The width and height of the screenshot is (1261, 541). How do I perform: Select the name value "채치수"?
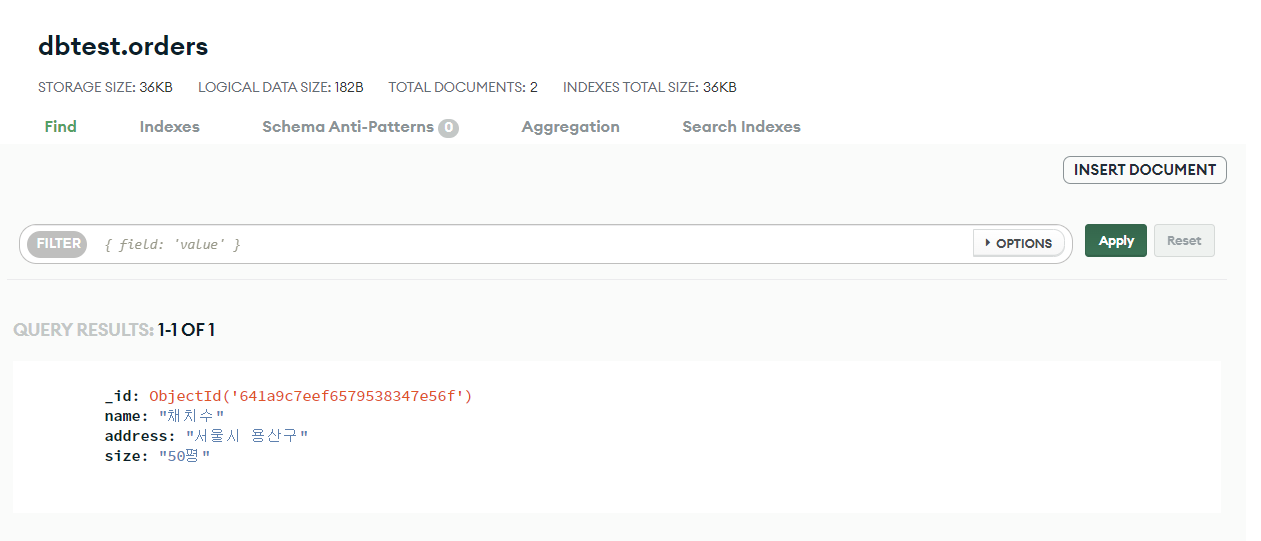pyautogui.click(x=191, y=416)
